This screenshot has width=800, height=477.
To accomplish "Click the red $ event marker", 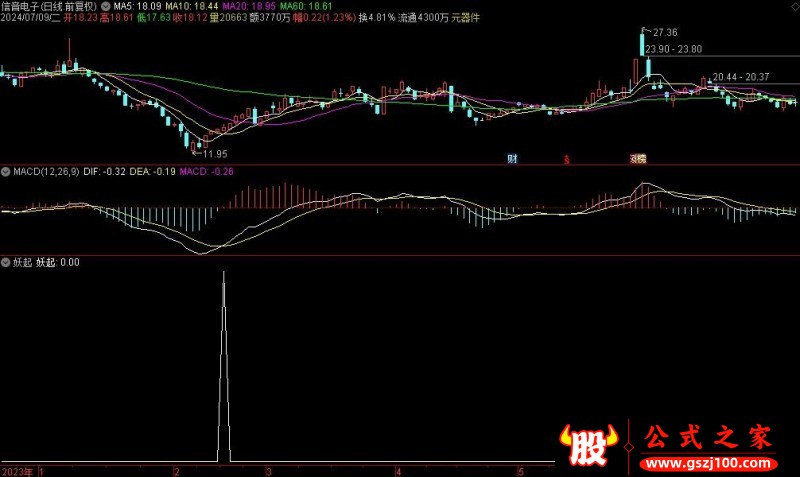I will [x=566, y=160].
